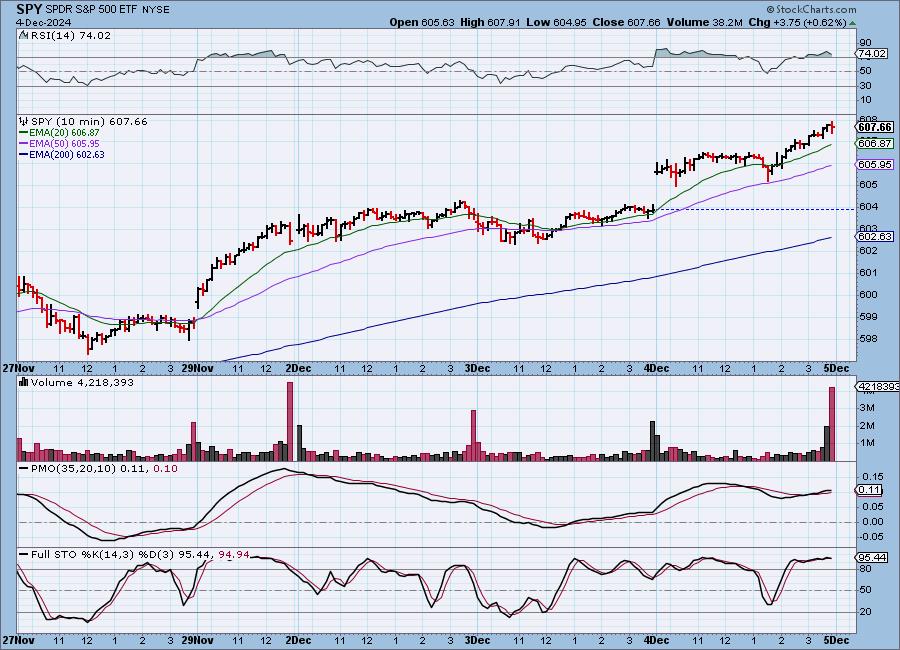Click the EMA(50) 605.95 legend text

point(64,144)
